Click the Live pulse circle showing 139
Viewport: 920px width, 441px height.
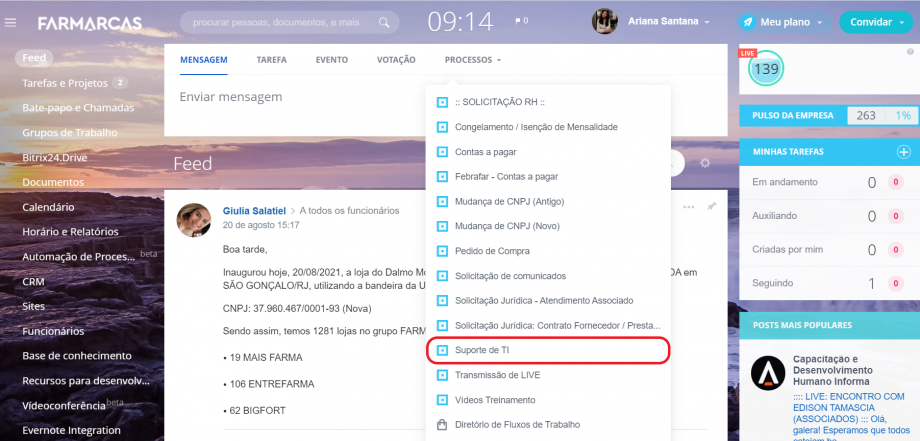click(765, 69)
